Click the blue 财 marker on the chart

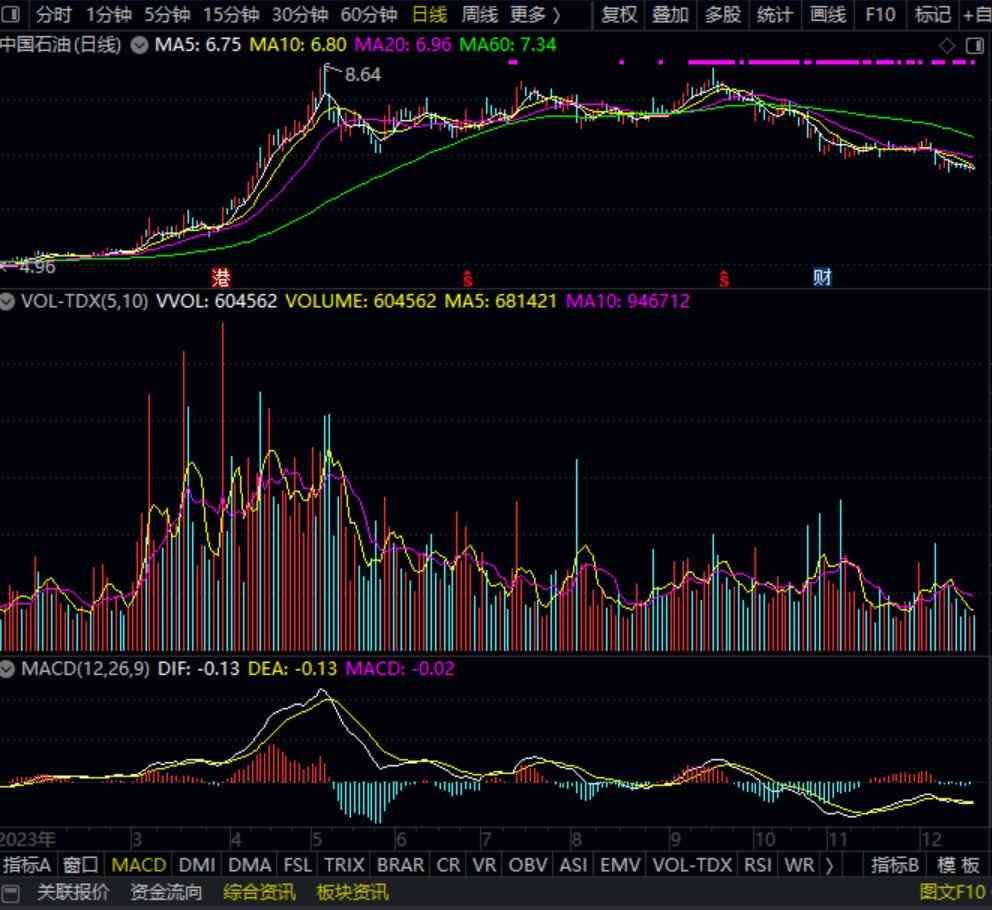[x=822, y=277]
